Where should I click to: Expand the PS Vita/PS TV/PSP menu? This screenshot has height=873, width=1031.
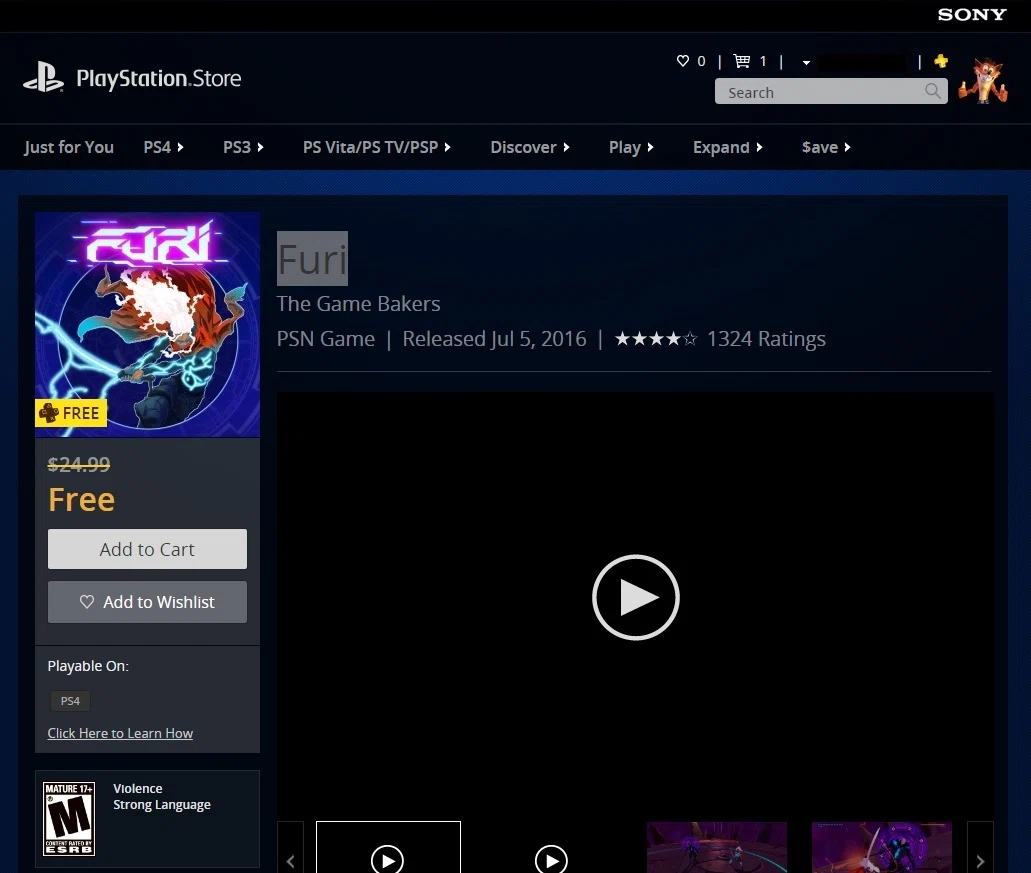(377, 147)
